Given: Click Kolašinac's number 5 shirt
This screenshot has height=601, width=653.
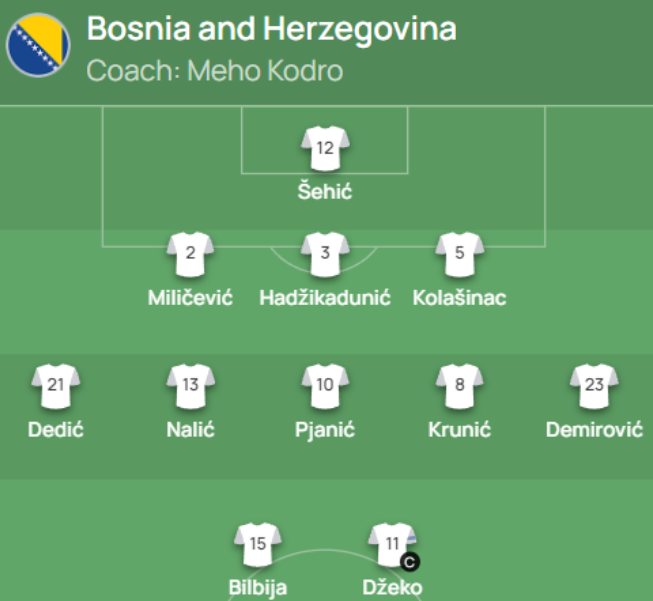Looking at the screenshot, I should click(460, 254).
